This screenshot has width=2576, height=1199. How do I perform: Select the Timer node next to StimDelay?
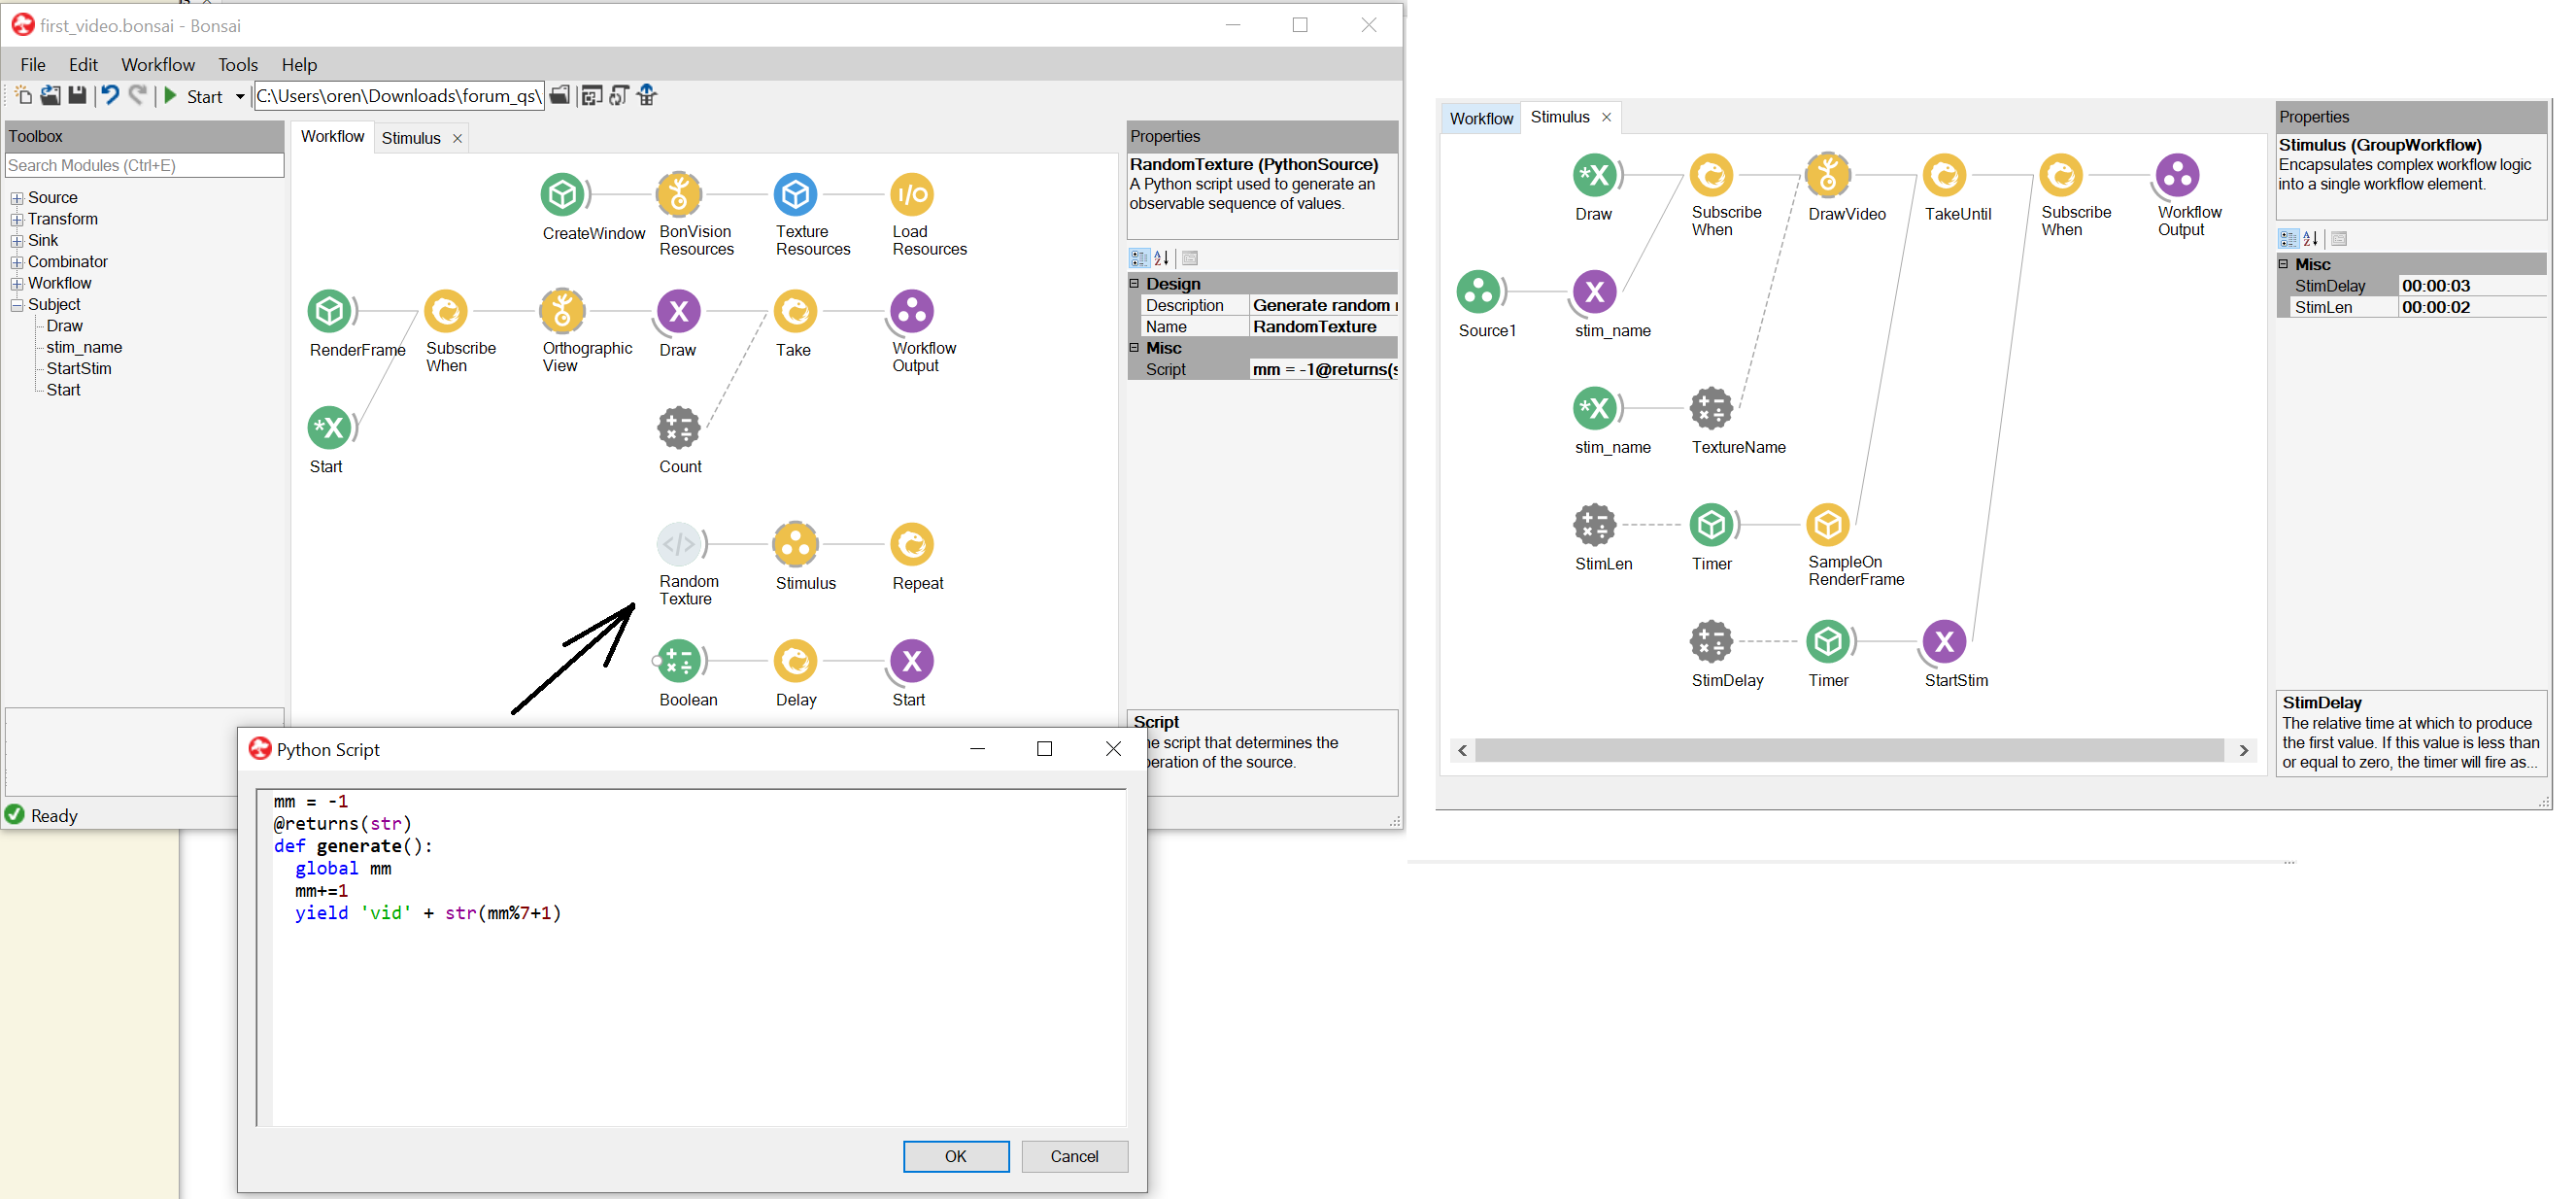(x=1829, y=642)
